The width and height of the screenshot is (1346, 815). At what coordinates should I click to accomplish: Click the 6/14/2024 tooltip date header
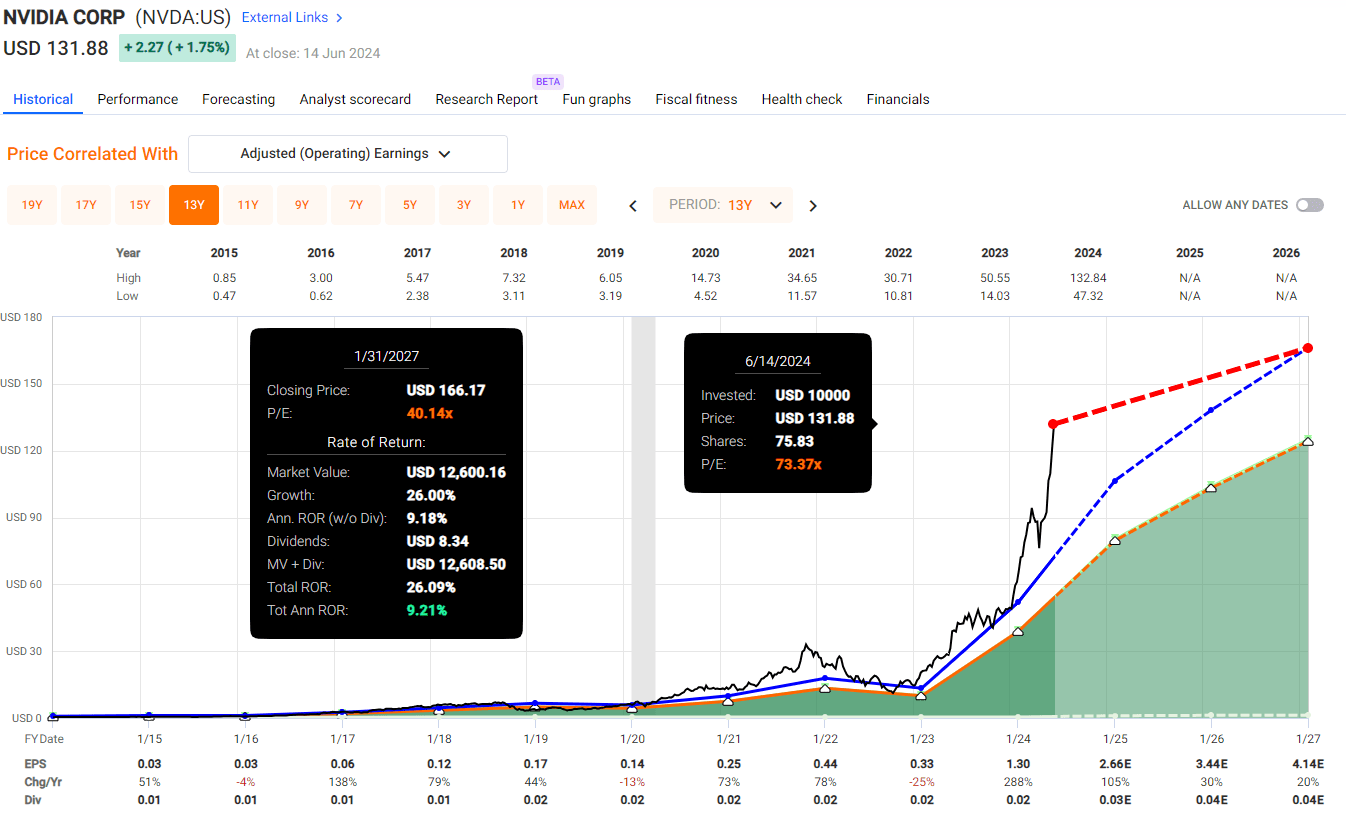click(x=778, y=361)
